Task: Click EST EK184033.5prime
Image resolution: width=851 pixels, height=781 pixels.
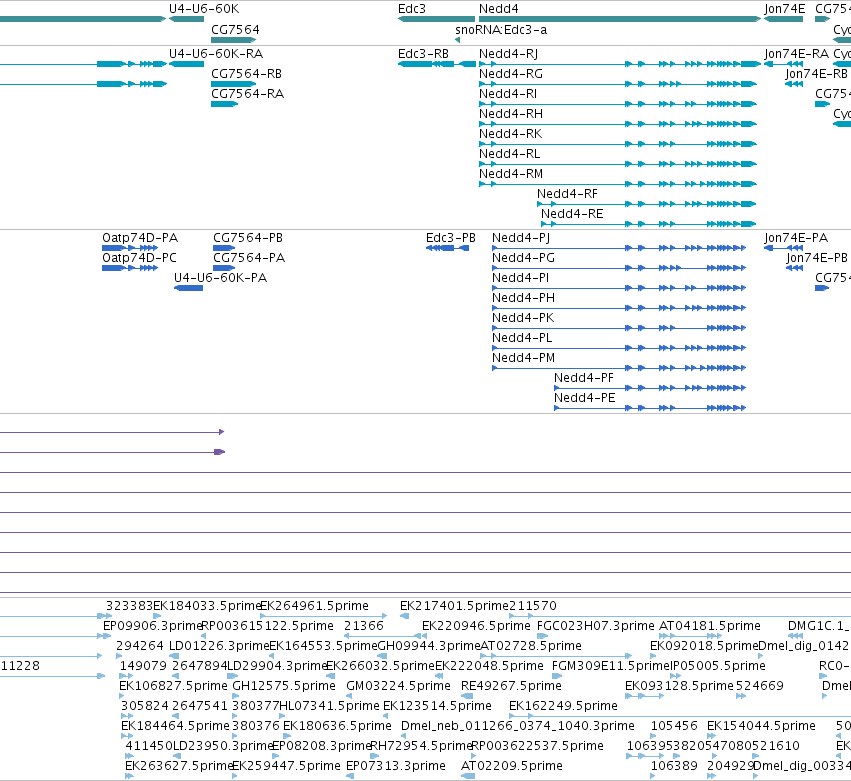Action: pyautogui.click(x=157, y=616)
